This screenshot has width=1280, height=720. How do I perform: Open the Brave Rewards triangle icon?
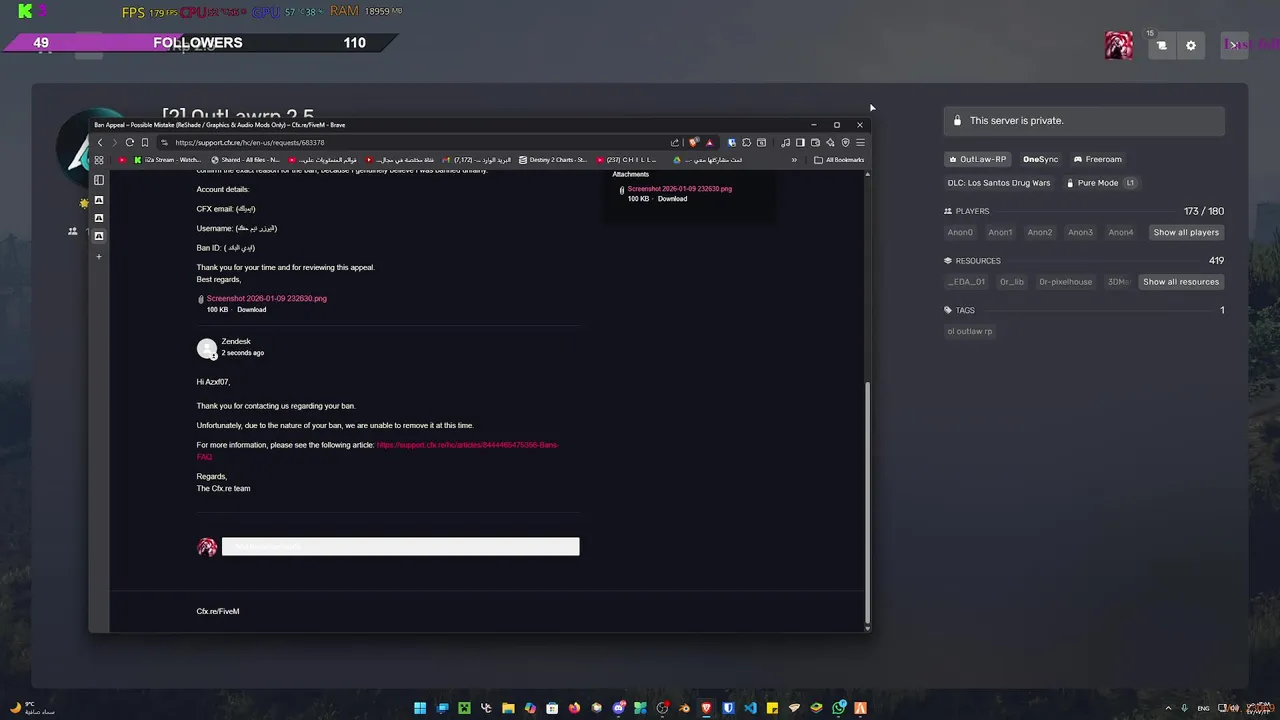coord(709,142)
